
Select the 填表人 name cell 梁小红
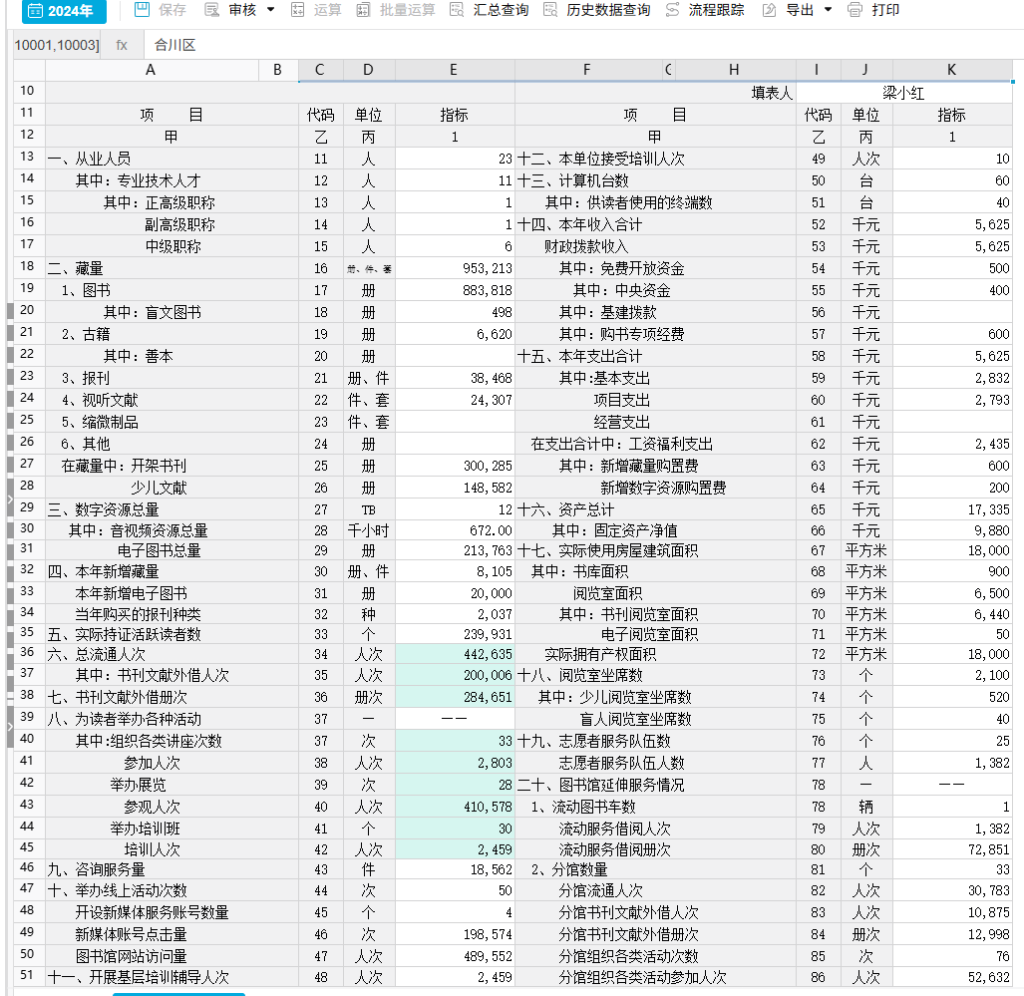[903, 93]
